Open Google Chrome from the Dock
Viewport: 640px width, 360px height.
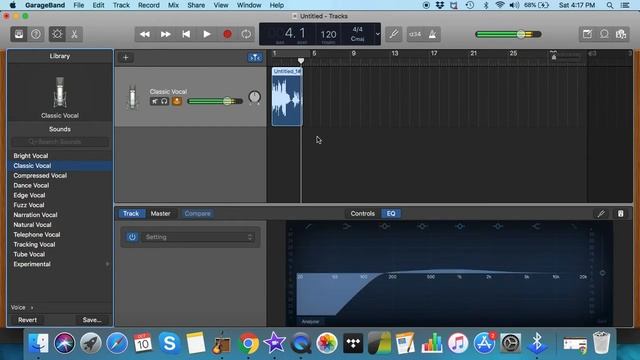click(248, 342)
